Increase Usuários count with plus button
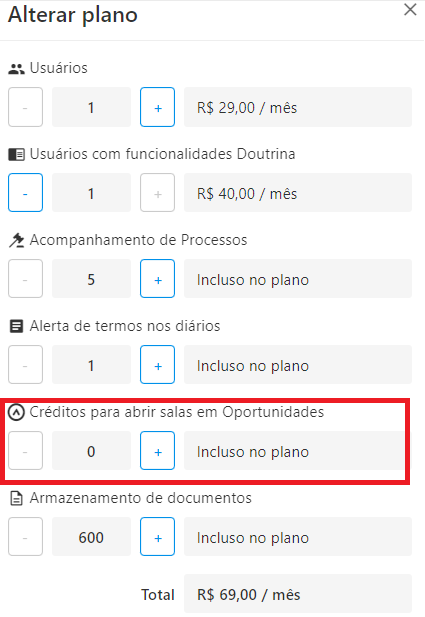425x617 pixels. [157, 107]
